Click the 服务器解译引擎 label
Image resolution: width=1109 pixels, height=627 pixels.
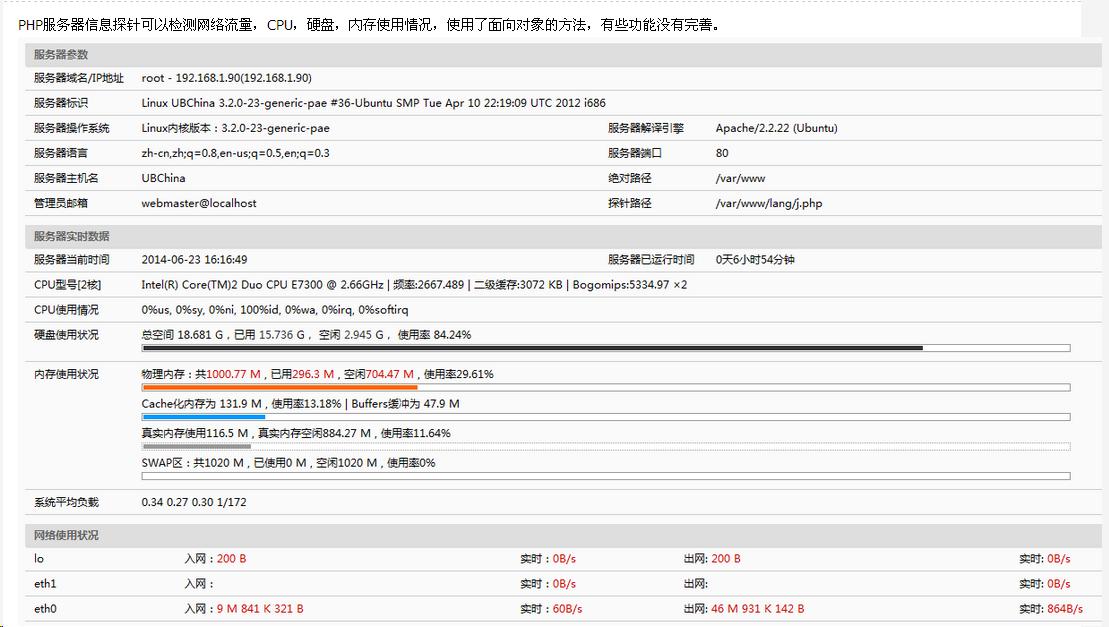coord(646,128)
